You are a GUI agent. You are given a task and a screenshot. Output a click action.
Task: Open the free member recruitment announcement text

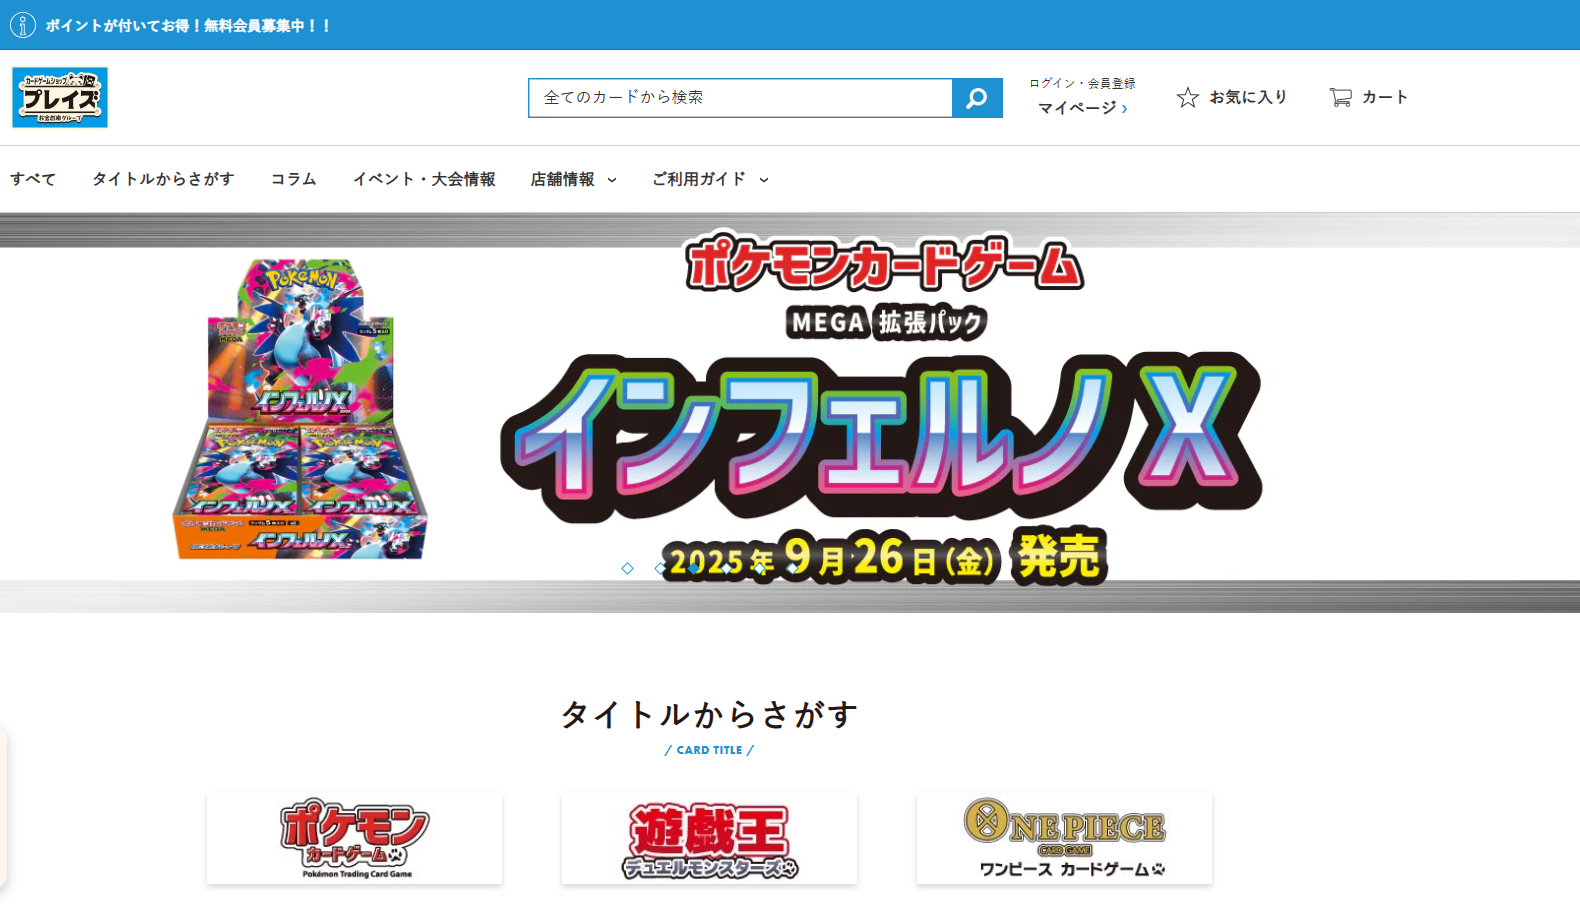pyautogui.click(x=188, y=26)
